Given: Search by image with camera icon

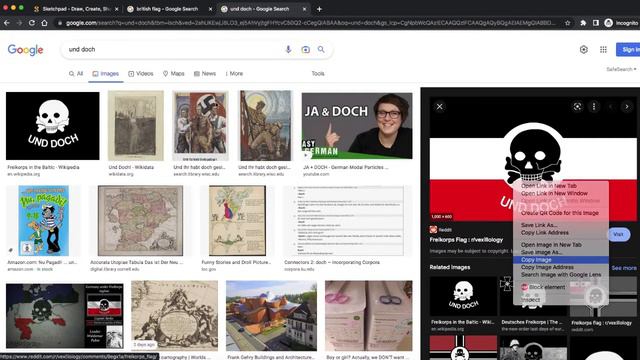Looking at the screenshot, I should (x=305, y=49).
